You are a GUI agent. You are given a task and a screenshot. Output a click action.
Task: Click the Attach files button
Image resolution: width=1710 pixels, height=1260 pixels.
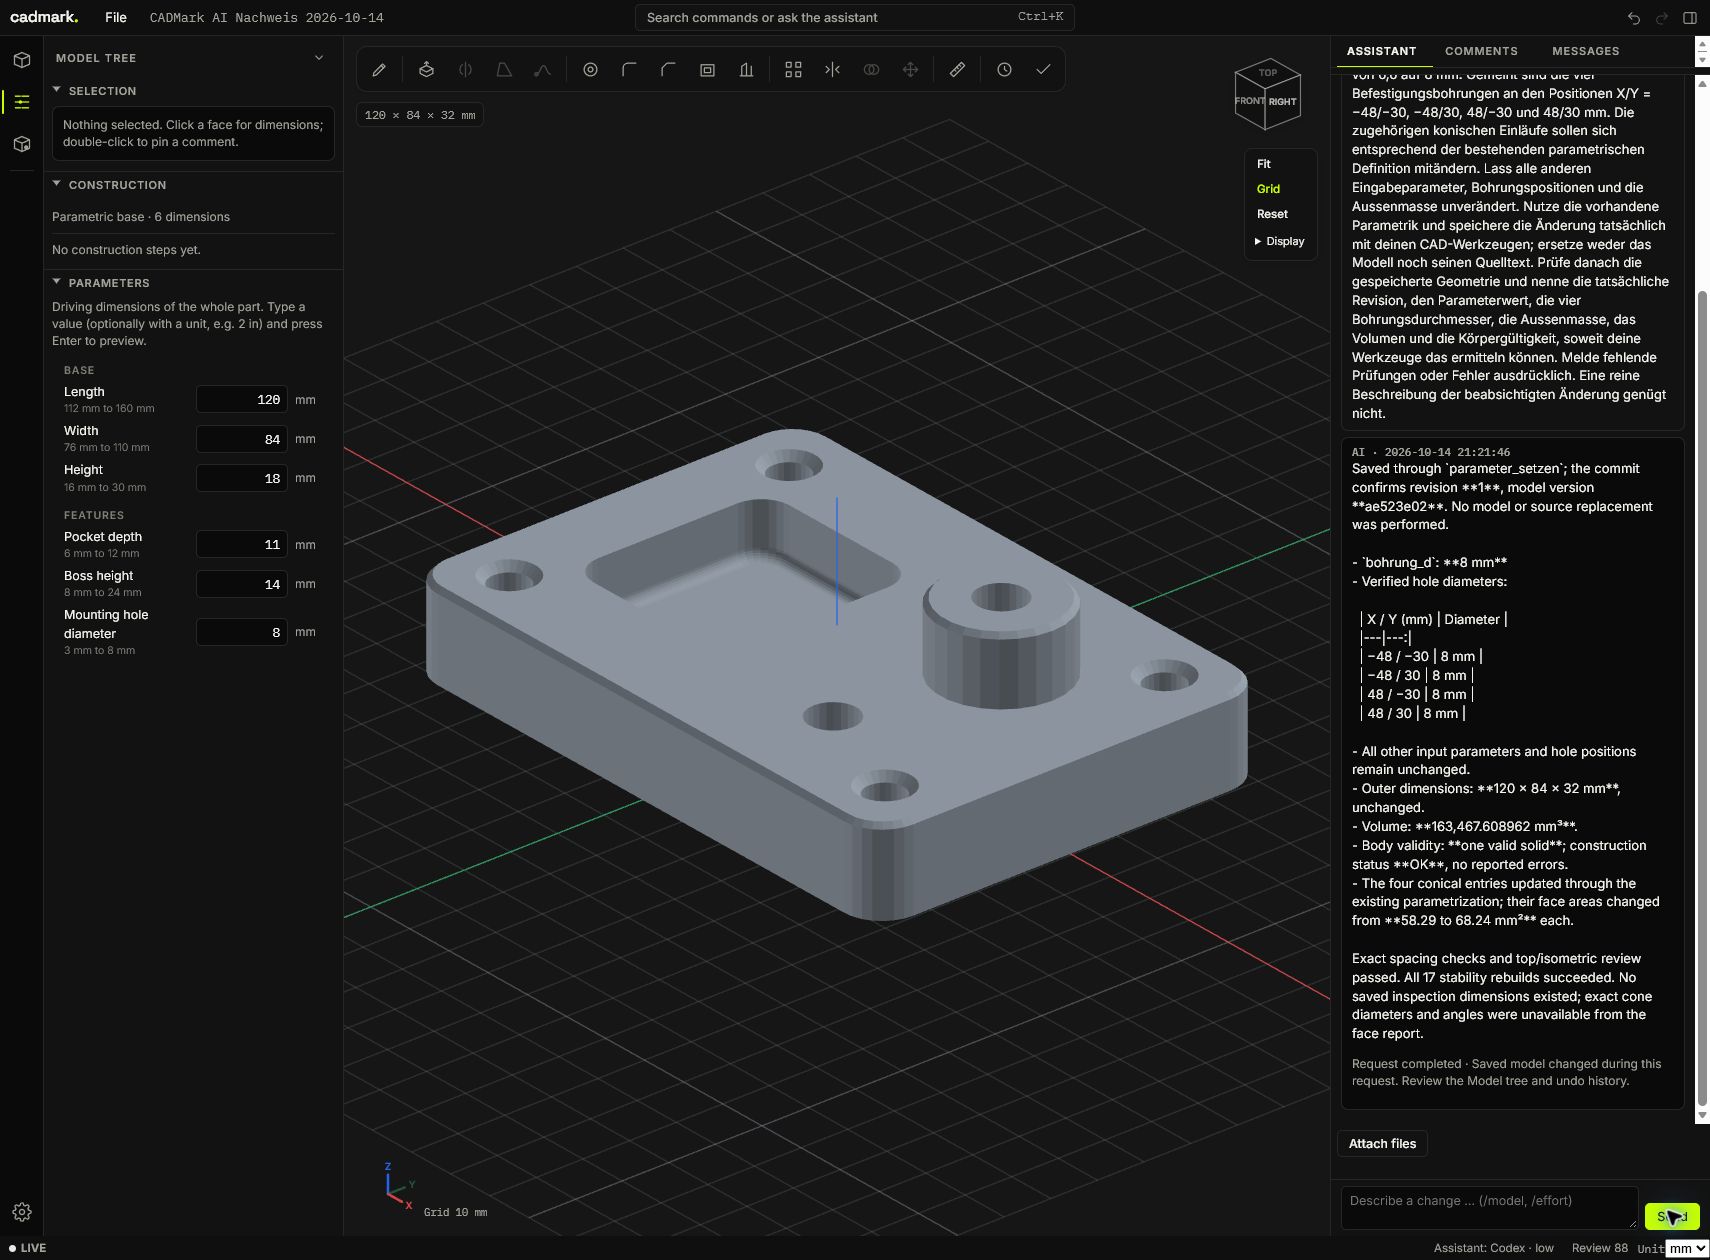1382,1144
